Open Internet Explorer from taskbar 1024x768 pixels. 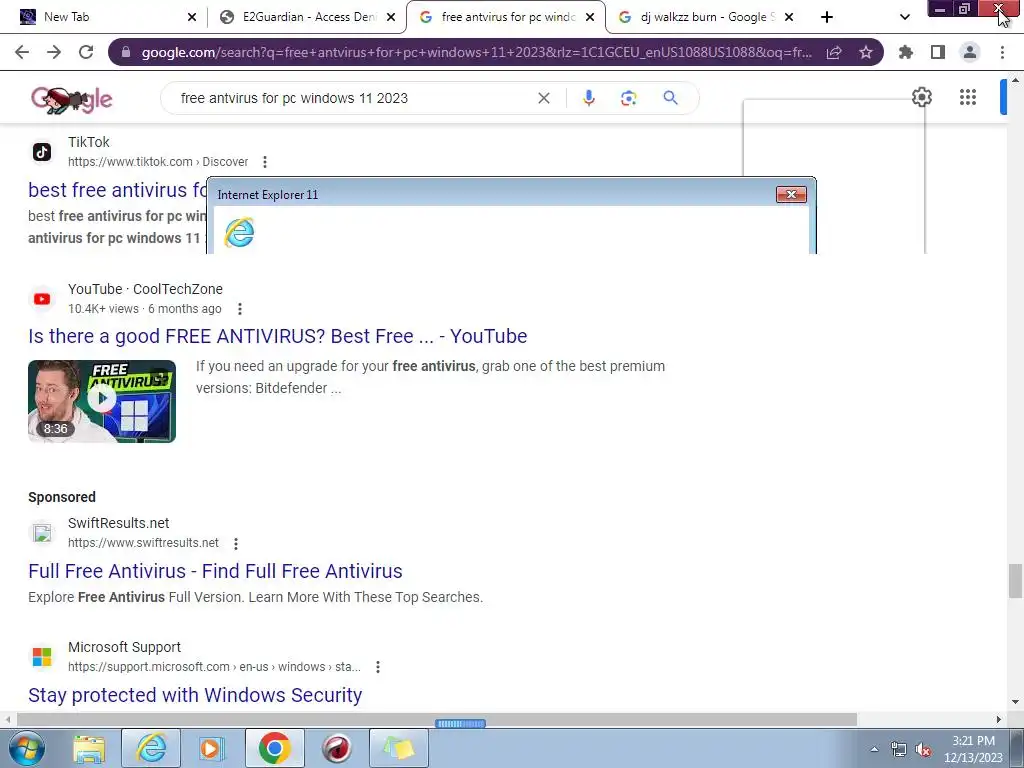pyautogui.click(x=151, y=748)
